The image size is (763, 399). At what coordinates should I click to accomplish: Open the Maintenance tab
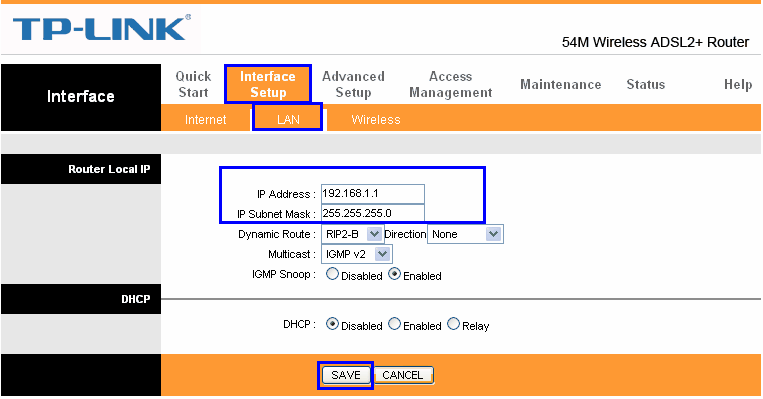(x=561, y=85)
